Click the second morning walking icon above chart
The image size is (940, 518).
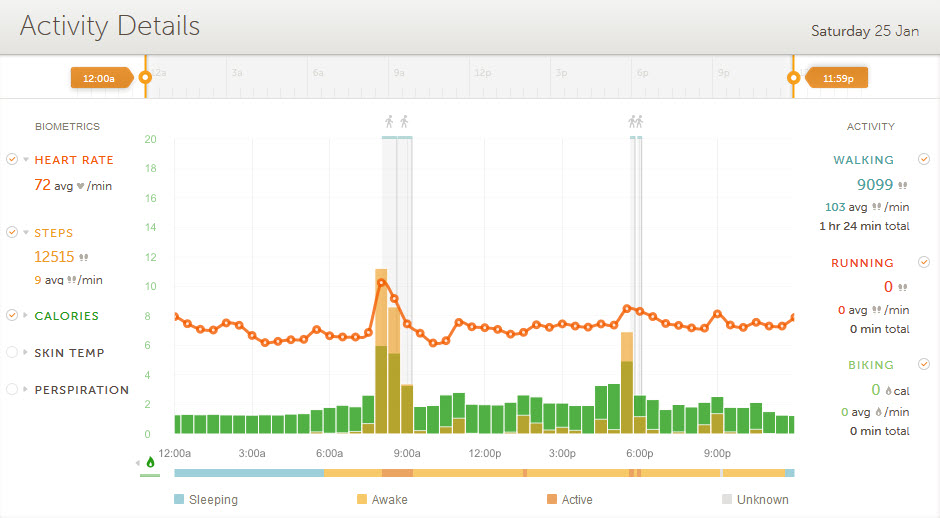click(x=404, y=122)
